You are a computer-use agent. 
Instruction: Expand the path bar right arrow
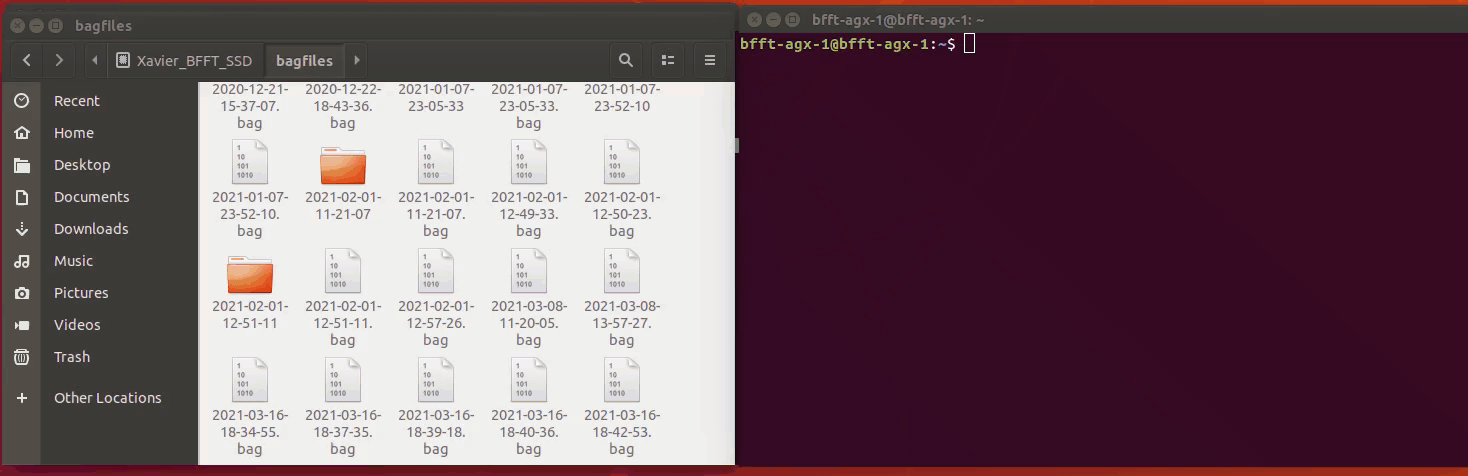point(356,60)
